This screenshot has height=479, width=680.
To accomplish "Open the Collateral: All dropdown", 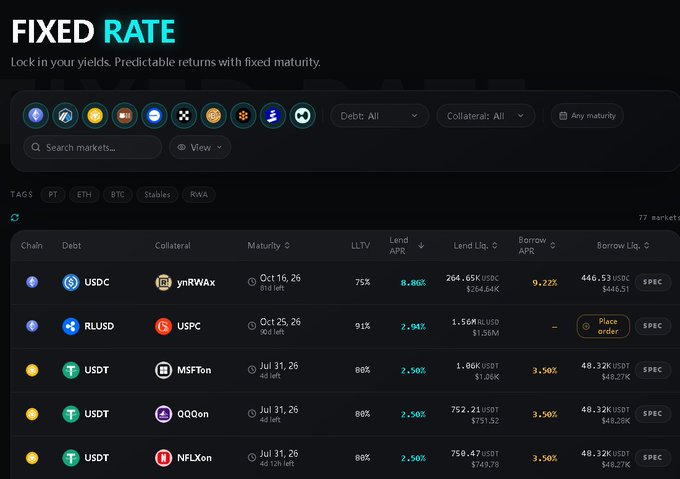I will click(x=486, y=116).
